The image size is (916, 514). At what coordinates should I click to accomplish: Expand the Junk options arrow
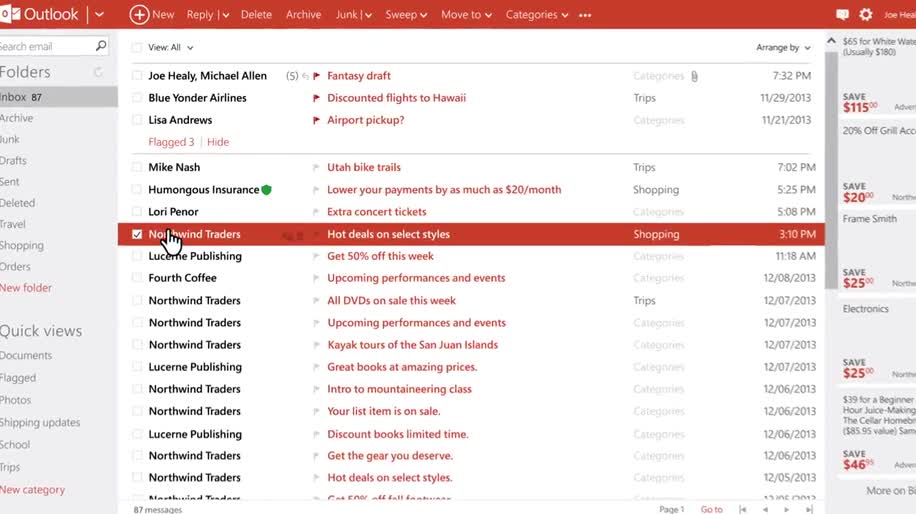coord(368,15)
